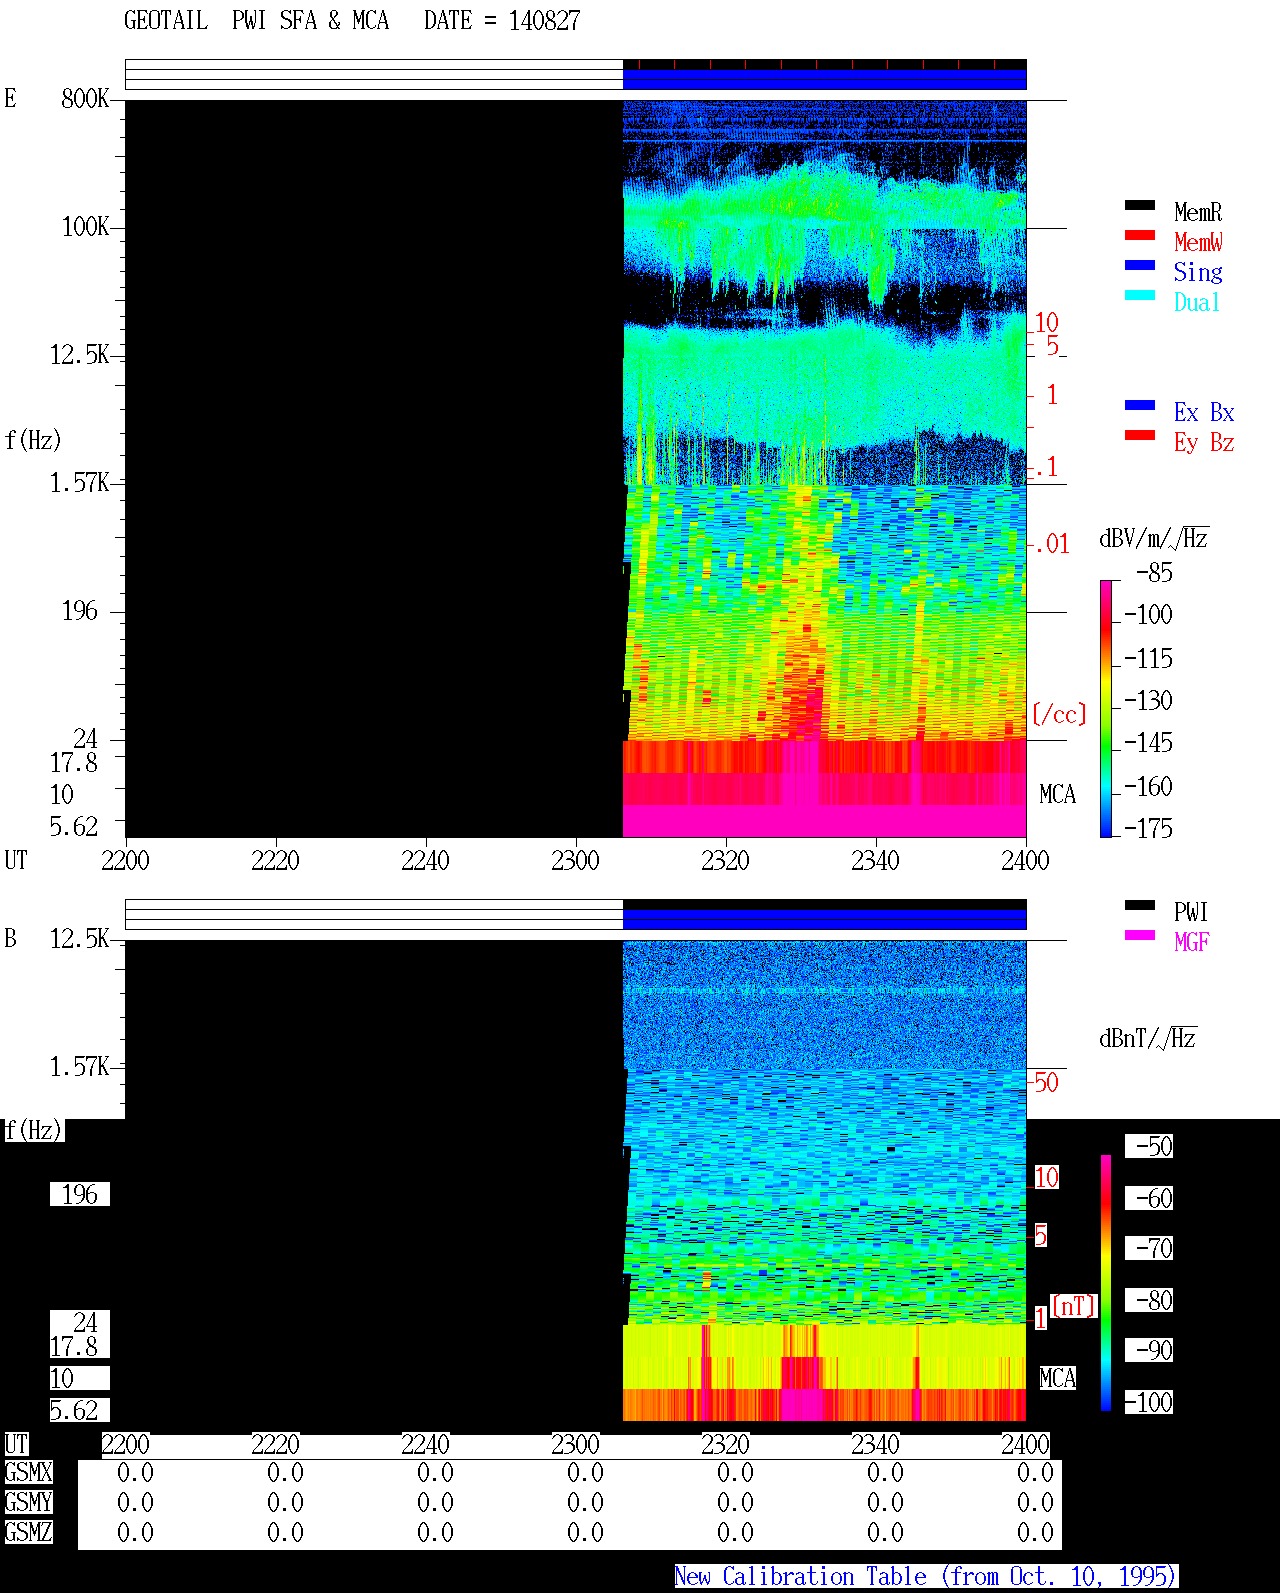Click the black MemR legend swatch

click(x=1140, y=206)
